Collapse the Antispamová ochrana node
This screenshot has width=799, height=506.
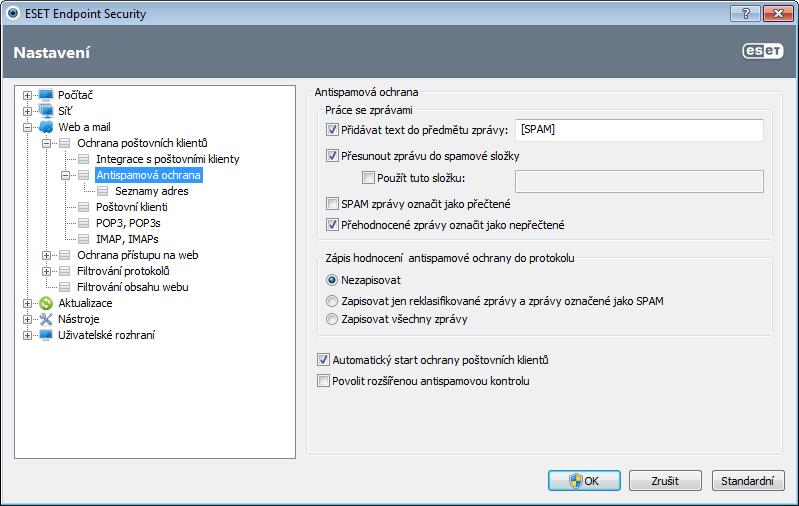(65, 175)
